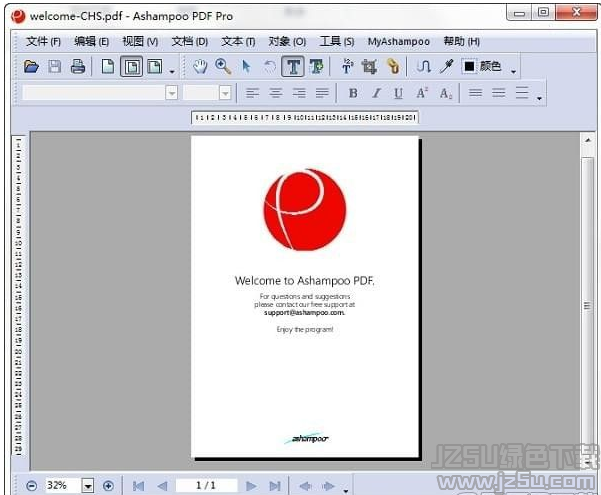Click the 32% zoom value field
This screenshot has width=601, height=495.
[x=63, y=486]
